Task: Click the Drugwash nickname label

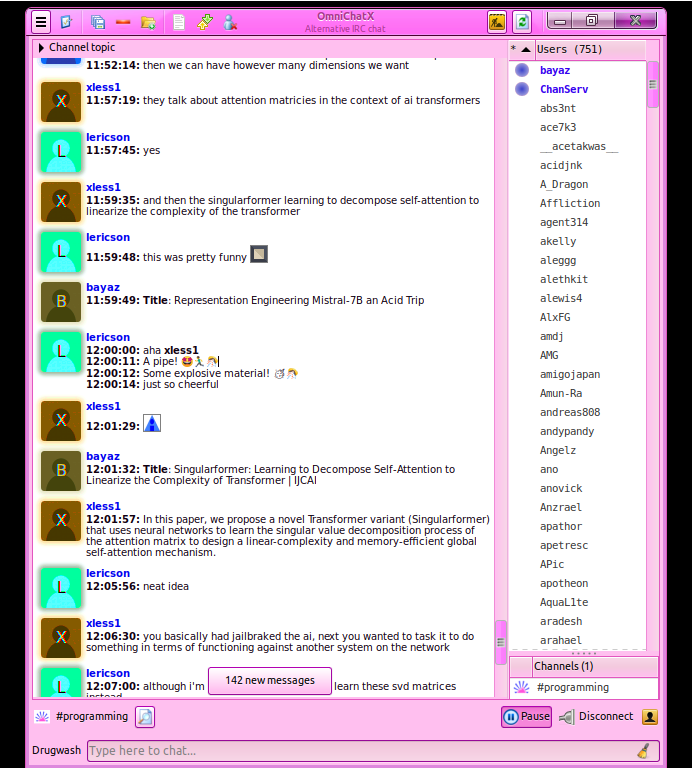Action: click(x=56, y=751)
